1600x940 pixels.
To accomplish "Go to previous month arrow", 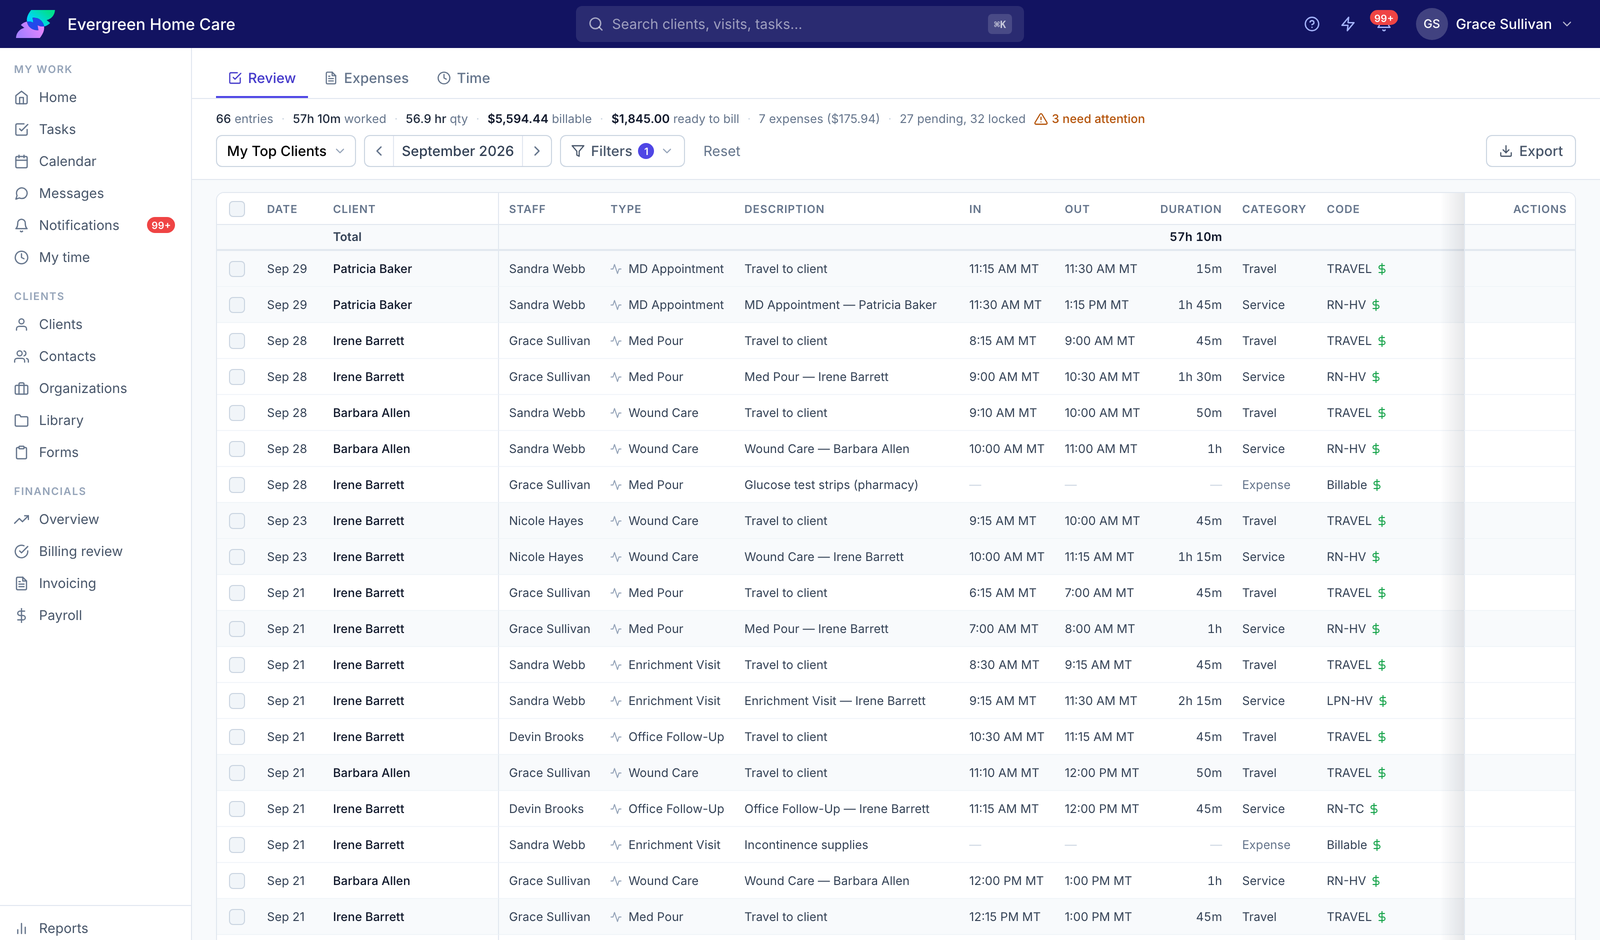I will pyautogui.click(x=379, y=151).
